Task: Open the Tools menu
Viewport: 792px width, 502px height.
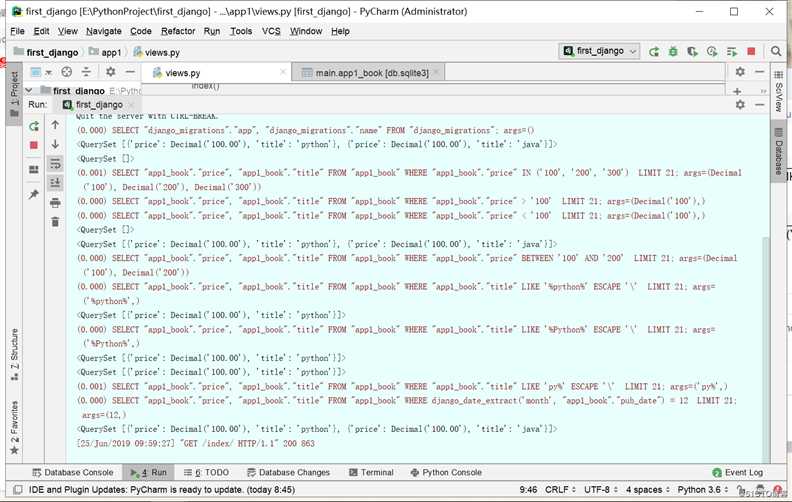Action: coord(241,31)
